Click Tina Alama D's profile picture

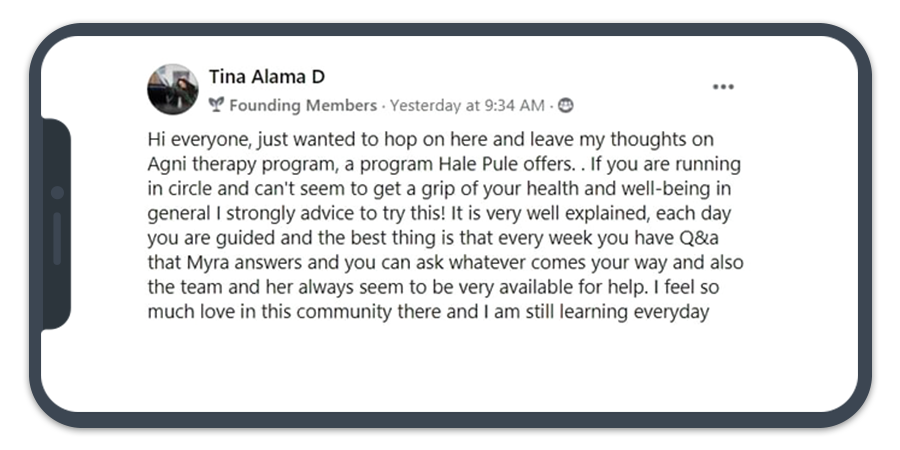pyautogui.click(x=172, y=89)
